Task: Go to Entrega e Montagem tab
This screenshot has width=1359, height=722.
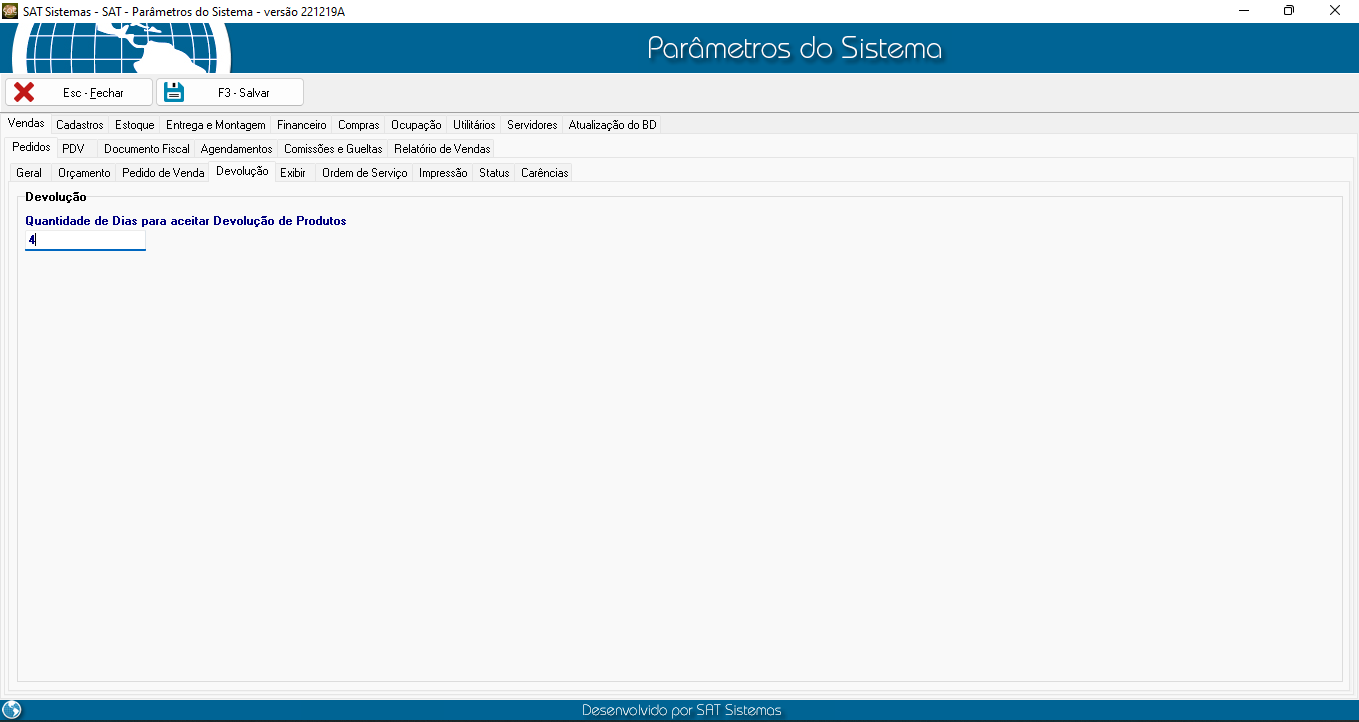Action: [215, 125]
